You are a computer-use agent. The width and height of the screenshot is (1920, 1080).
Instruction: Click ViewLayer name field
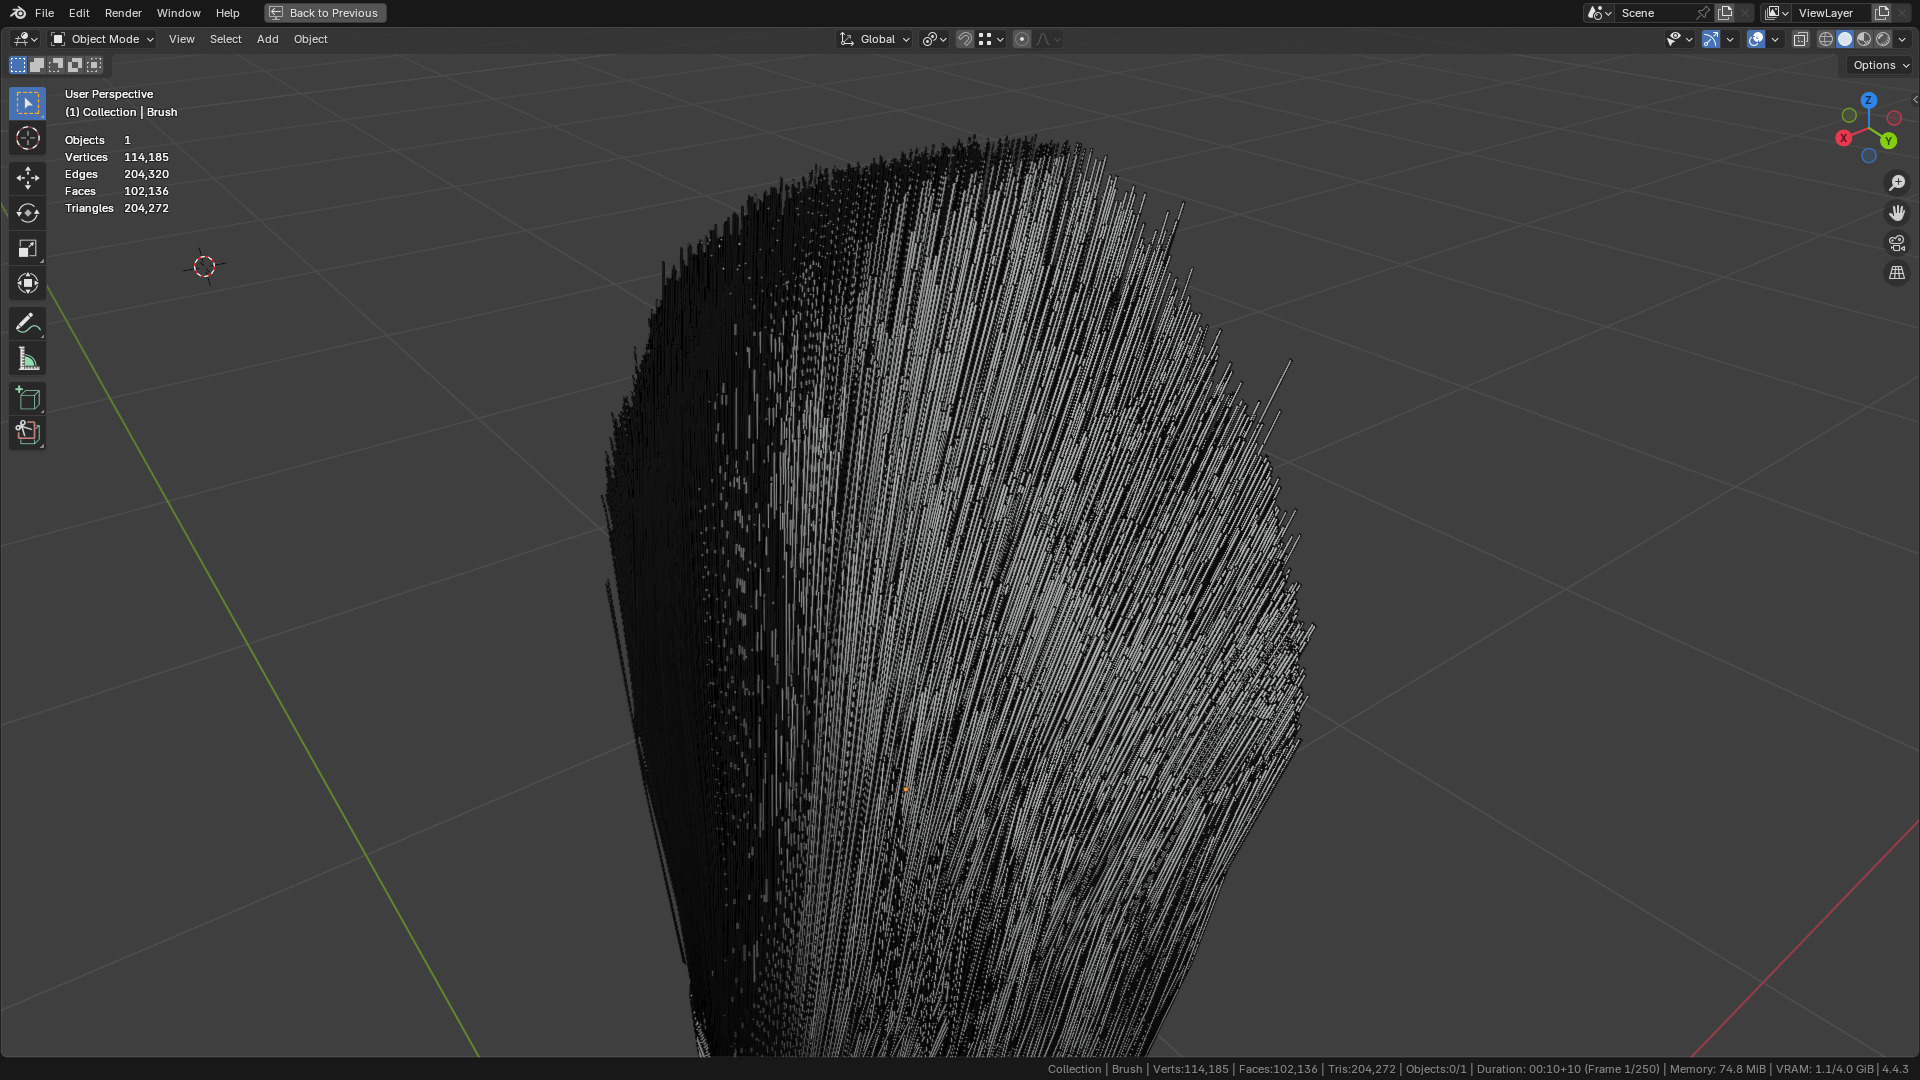coord(1832,13)
